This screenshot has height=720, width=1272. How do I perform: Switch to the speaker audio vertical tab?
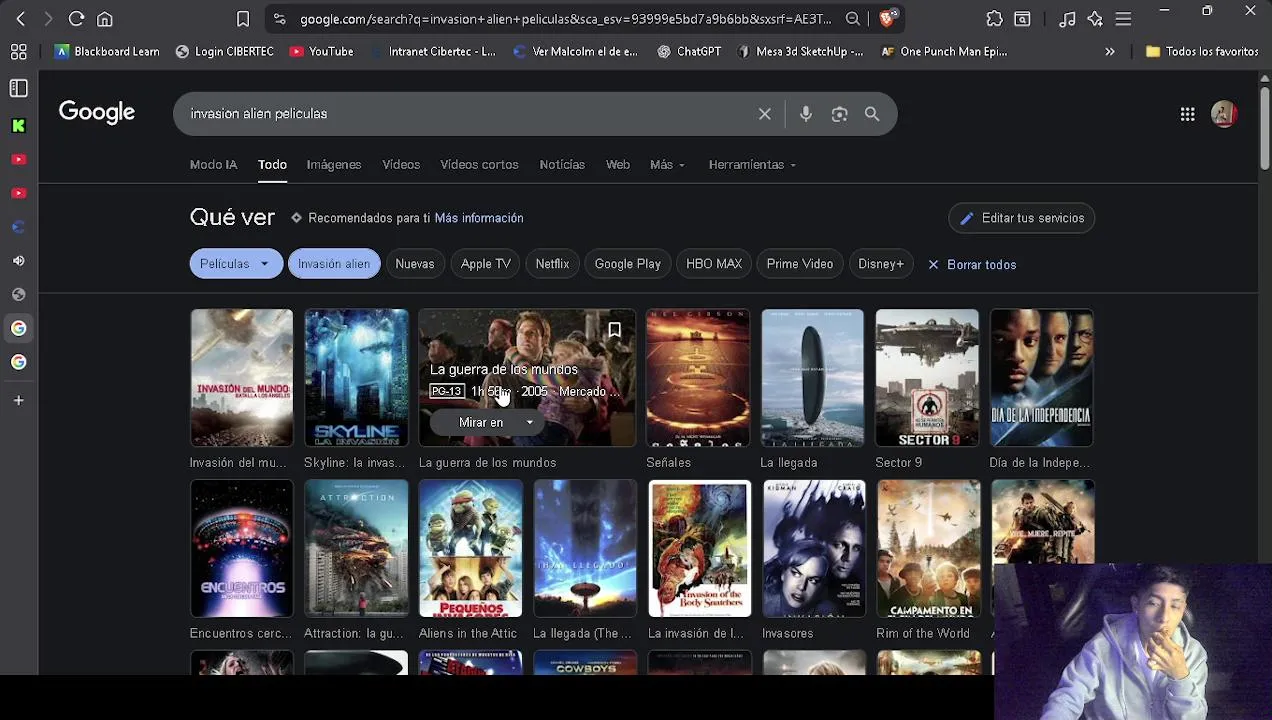[x=18, y=260]
